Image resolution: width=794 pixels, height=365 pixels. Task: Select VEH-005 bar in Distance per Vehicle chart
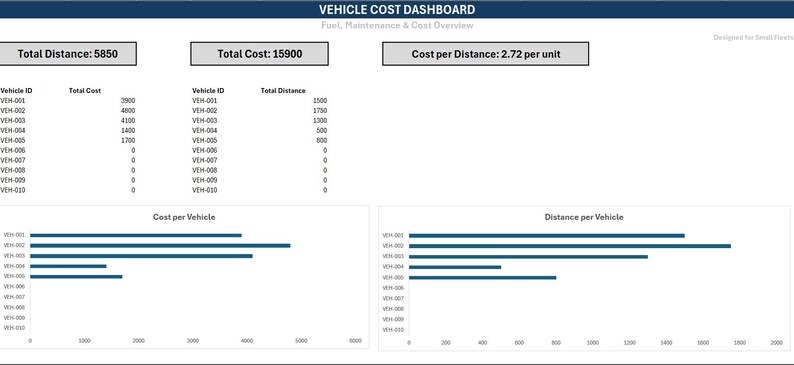(483, 277)
